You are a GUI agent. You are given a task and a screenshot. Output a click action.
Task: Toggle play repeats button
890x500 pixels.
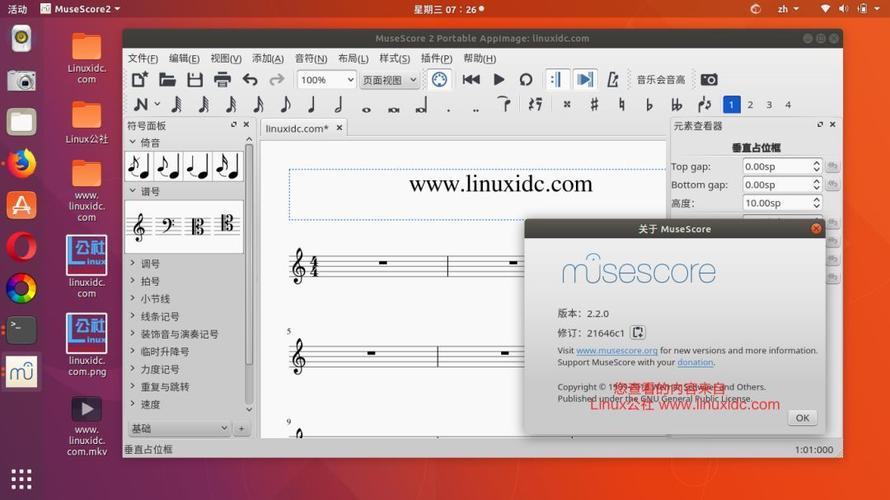coord(556,79)
